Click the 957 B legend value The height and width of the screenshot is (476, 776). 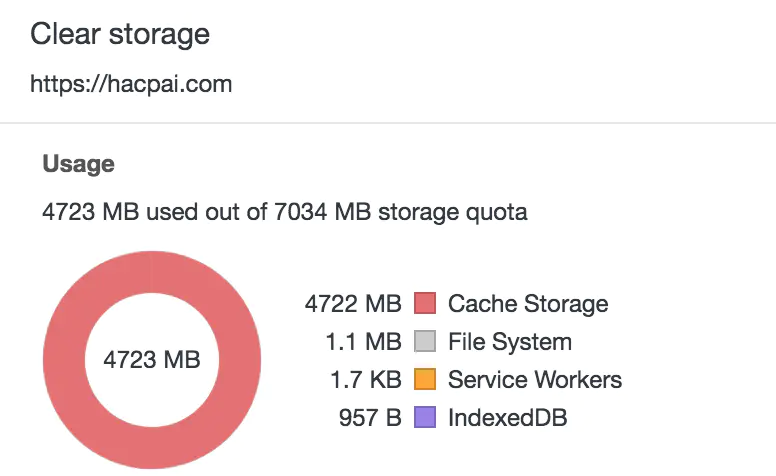[x=370, y=418]
